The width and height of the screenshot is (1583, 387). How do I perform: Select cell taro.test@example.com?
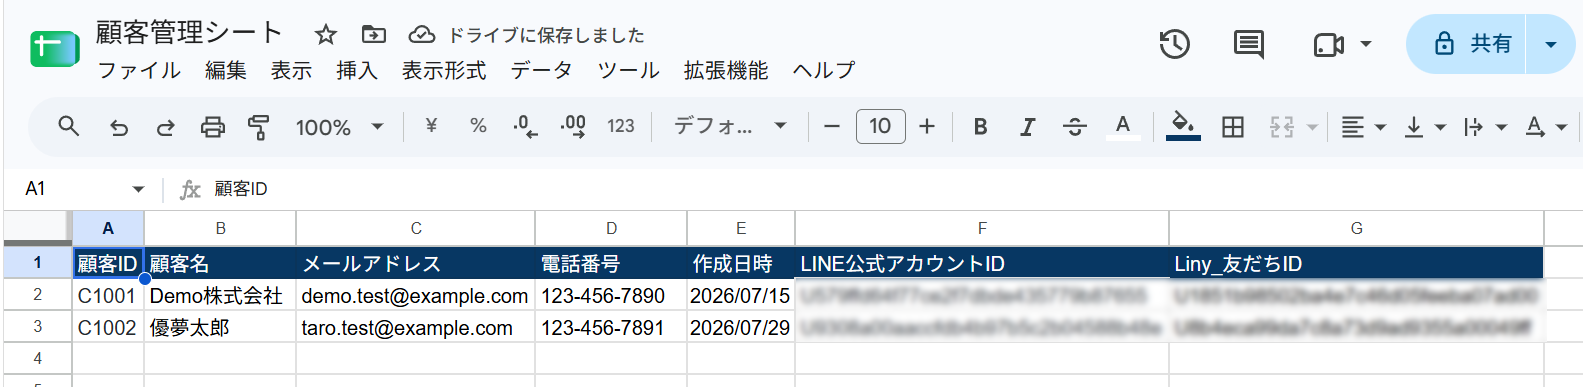(415, 328)
